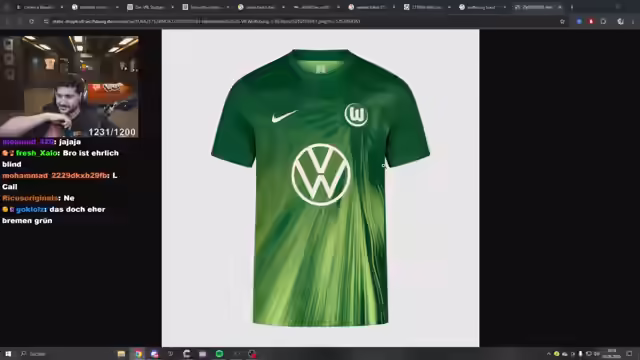Click chat username 'mohammad_2229dkxb29fb'
Image resolution: width=640 pixels, height=360 pixels.
[x=55, y=176]
